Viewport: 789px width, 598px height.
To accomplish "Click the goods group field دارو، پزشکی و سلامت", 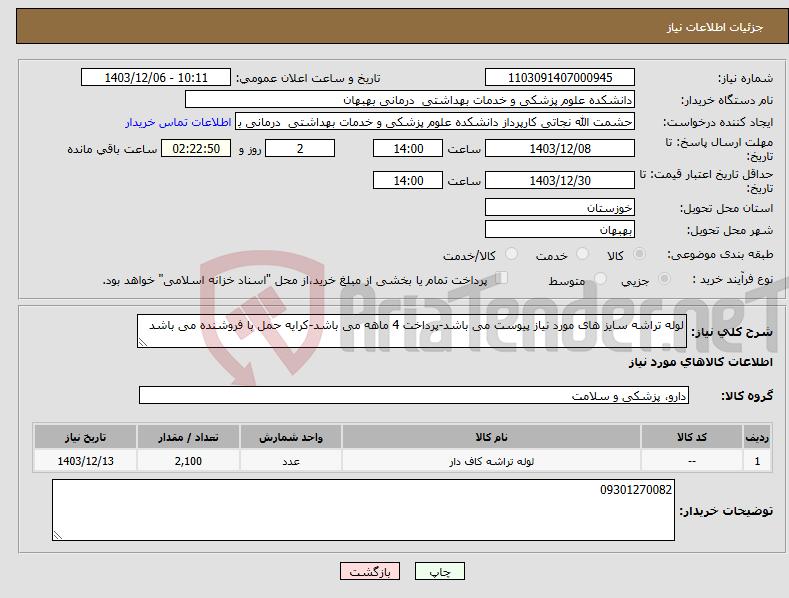I will click(x=414, y=396).
